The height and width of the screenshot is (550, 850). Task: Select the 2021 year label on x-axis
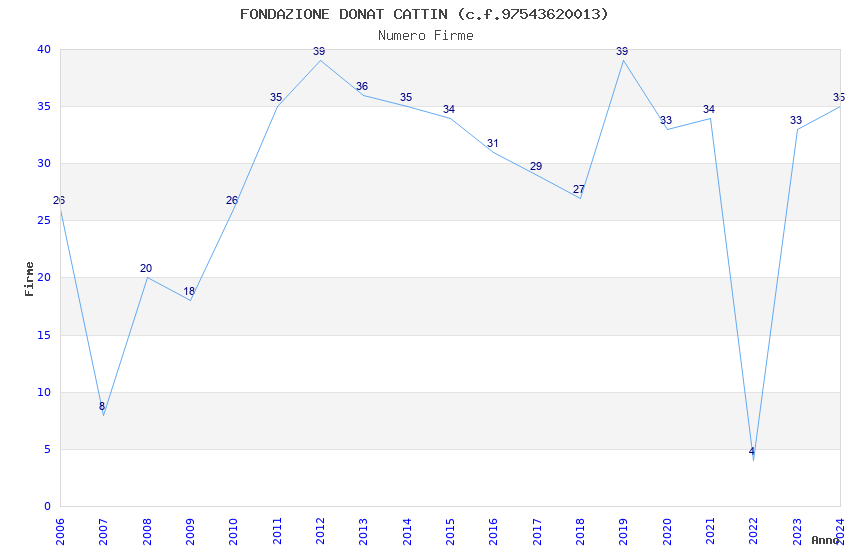(710, 532)
